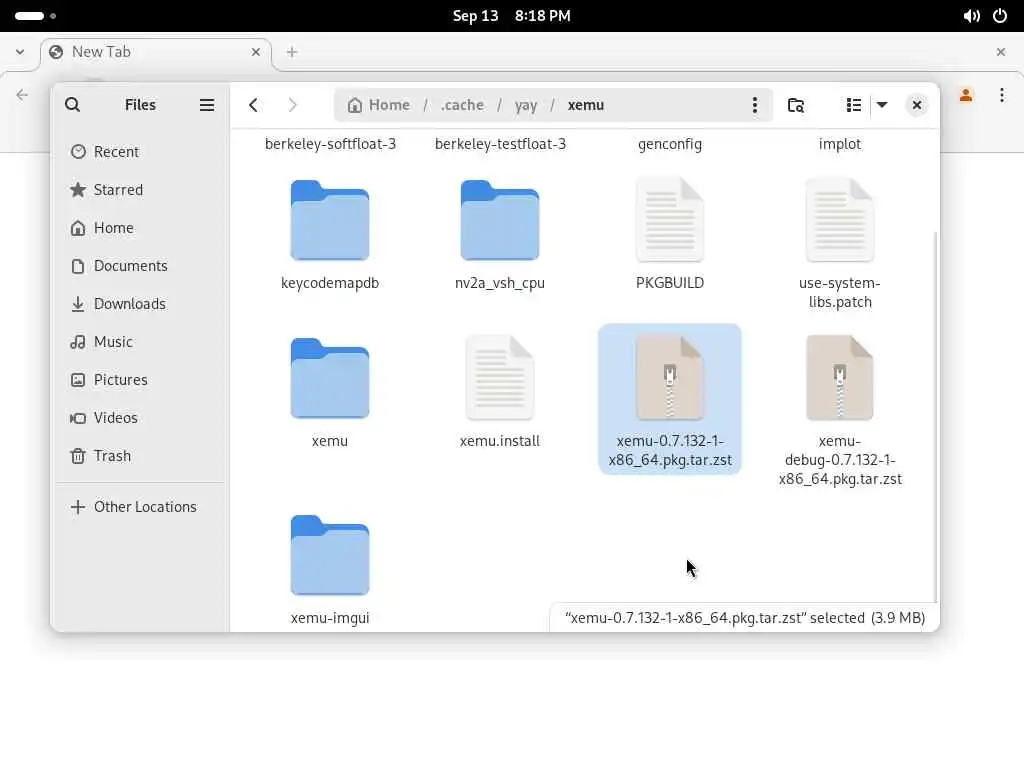The height and width of the screenshot is (778, 1024).
Task: Go forward in folder history
Action: 292,105
